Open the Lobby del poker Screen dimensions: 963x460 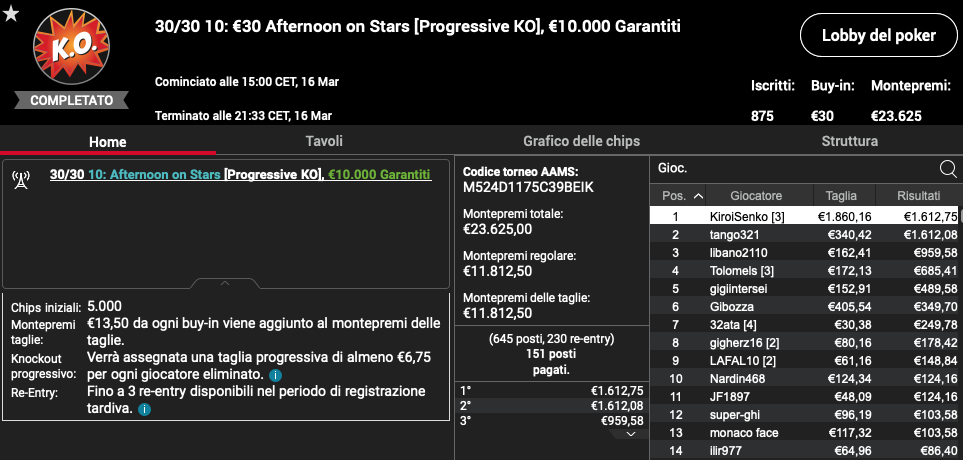[x=879, y=35]
